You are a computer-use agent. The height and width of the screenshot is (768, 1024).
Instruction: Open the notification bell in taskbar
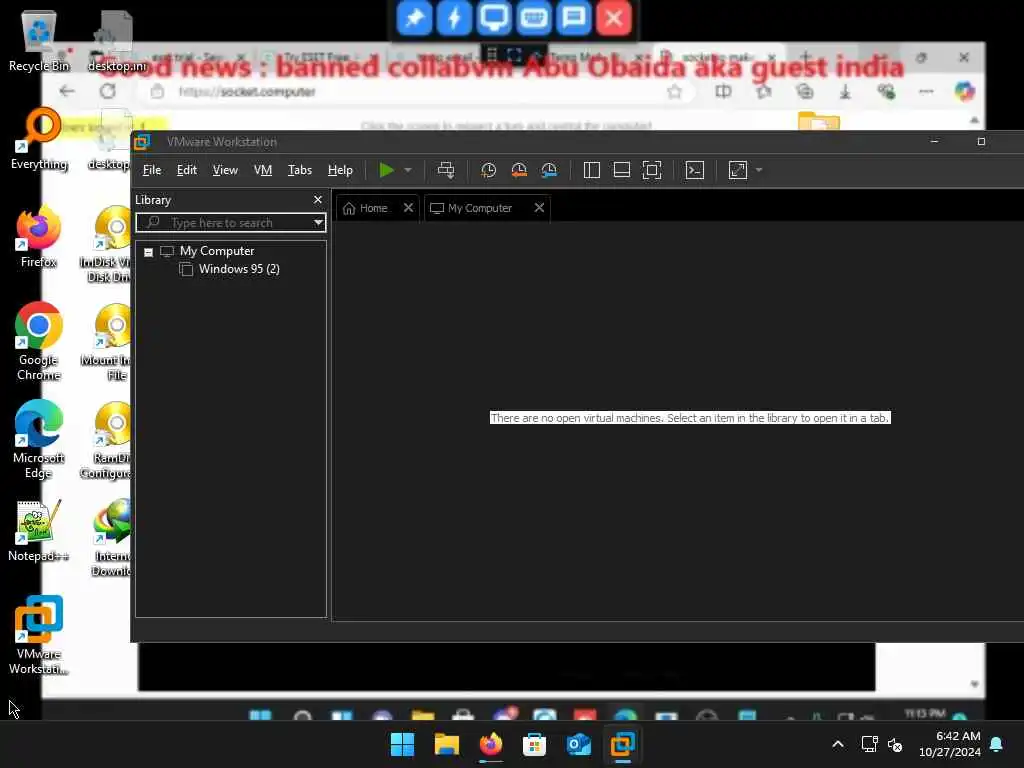point(996,744)
